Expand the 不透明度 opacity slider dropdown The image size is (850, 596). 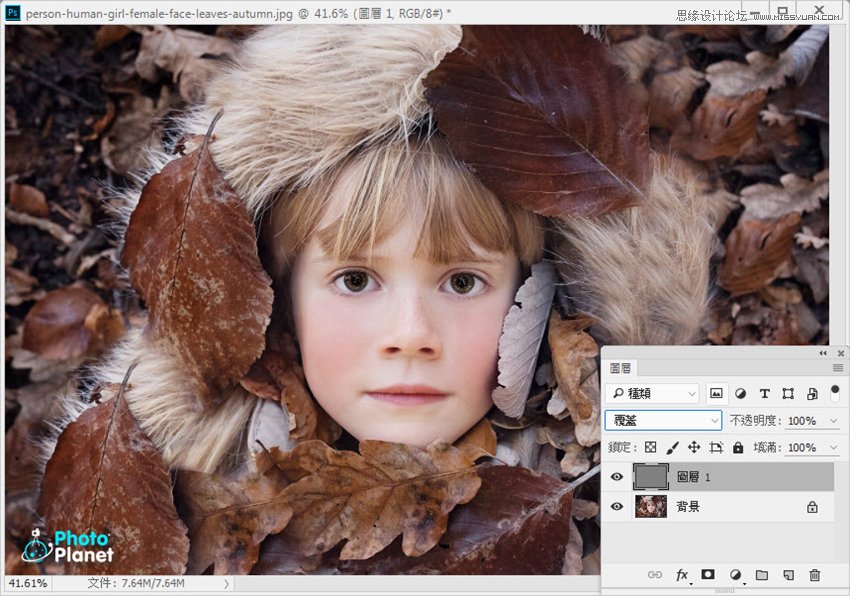click(x=834, y=421)
